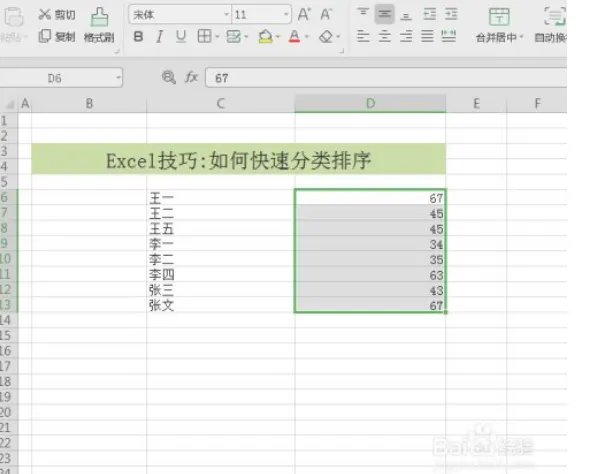Click the Cut (剪切) scissors button
The image size is (598, 474).
click(x=57, y=14)
